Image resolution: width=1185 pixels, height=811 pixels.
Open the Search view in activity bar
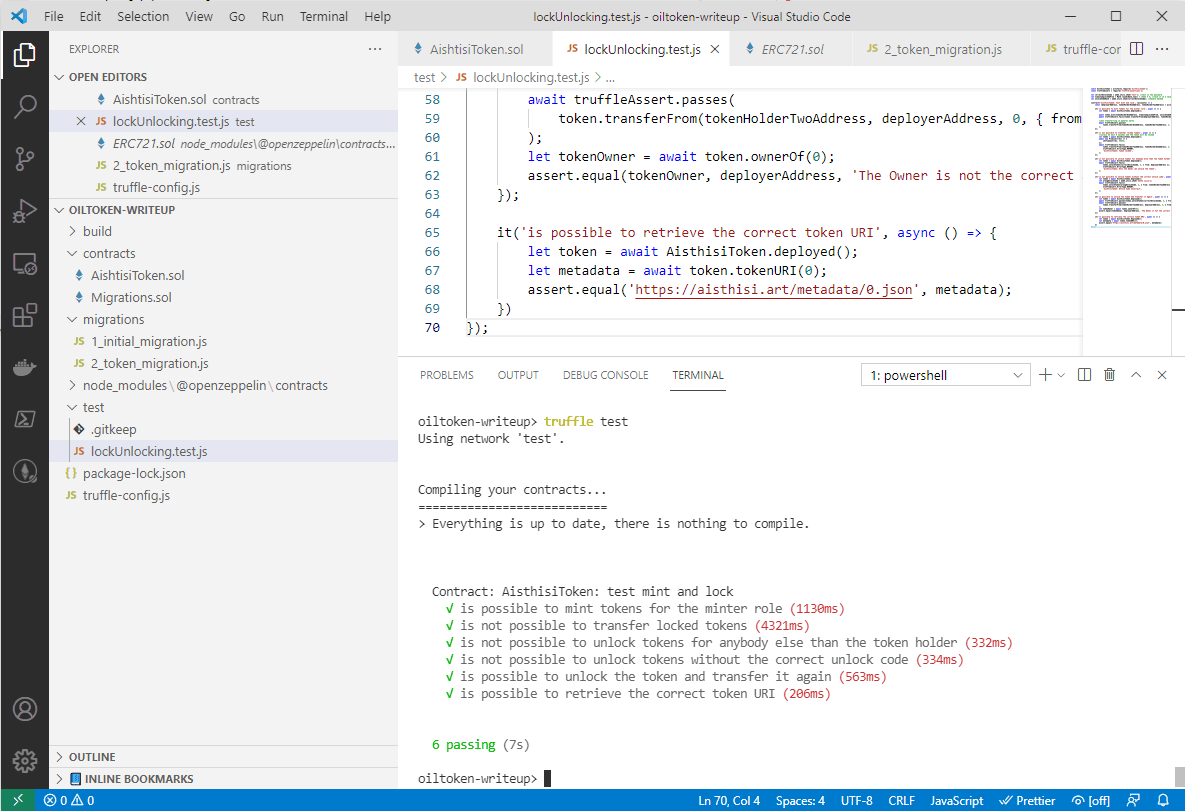[25, 107]
